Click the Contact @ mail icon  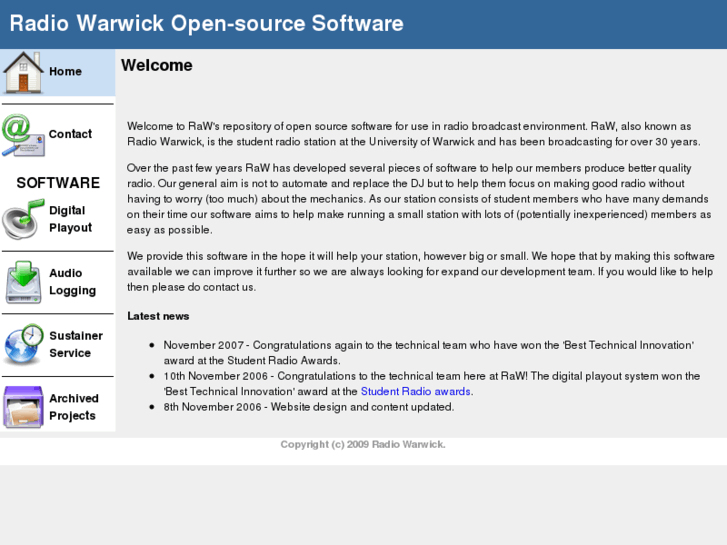coord(23,135)
